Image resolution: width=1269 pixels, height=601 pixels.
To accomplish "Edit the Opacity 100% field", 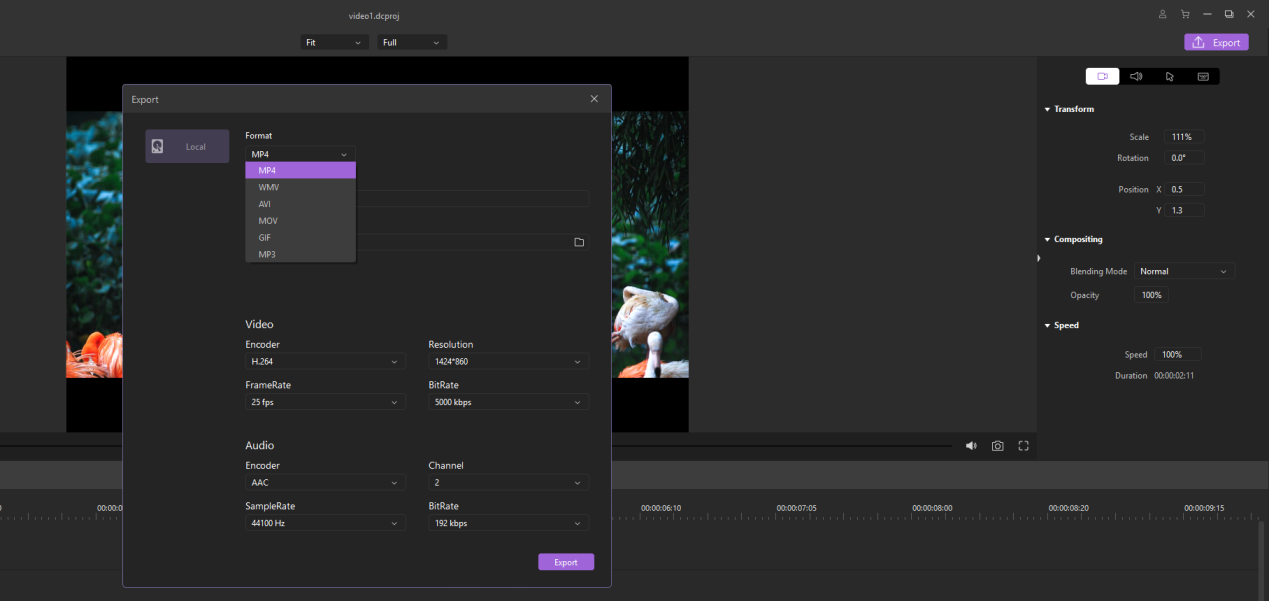I will coord(1151,295).
